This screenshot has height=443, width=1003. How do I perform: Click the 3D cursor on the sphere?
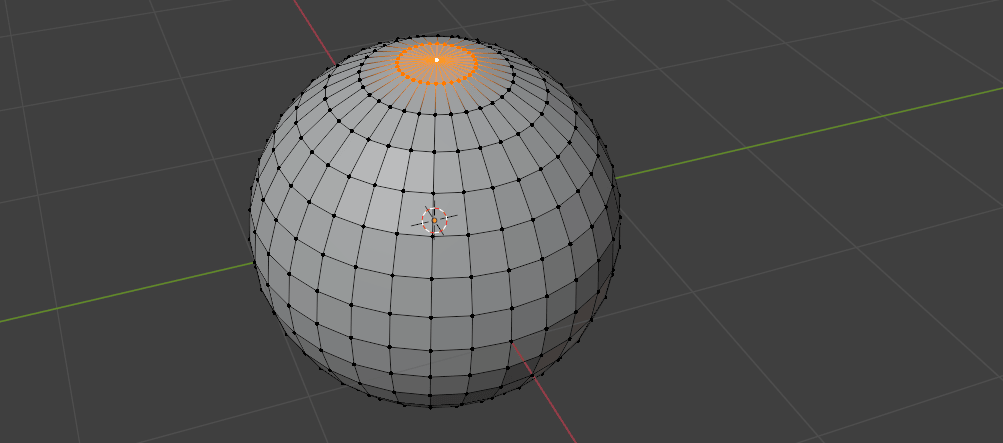tap(434, 221)
